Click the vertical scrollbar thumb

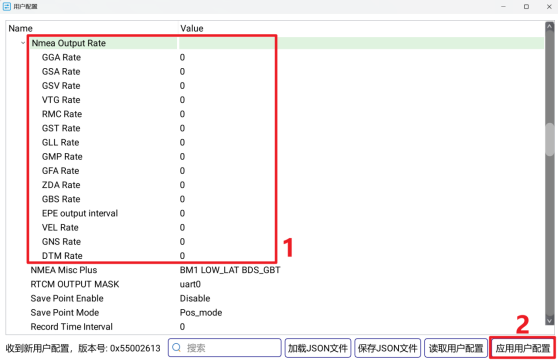[x=550, y=139]
